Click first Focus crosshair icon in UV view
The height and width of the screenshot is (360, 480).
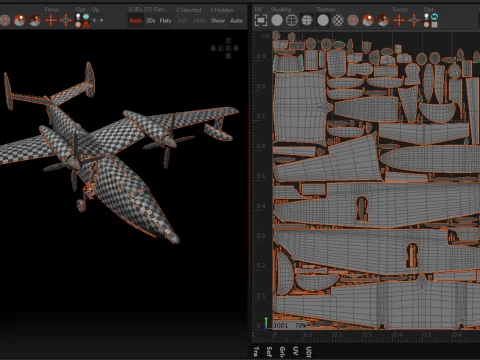coord(399,20)
